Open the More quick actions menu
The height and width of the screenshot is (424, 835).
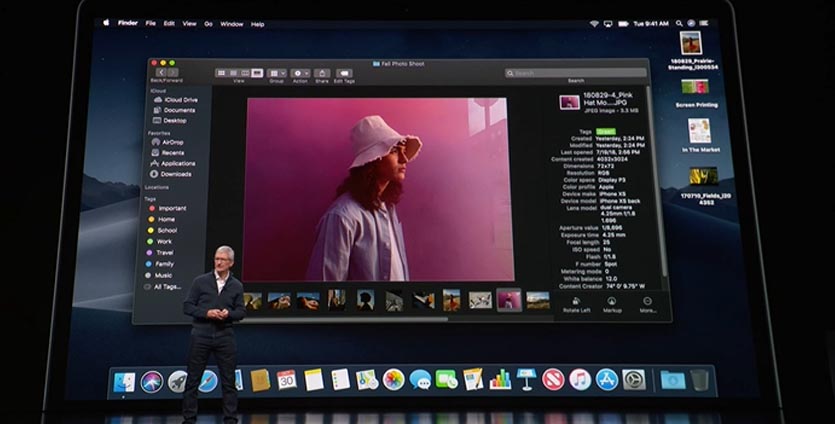pyautogui.click(x=647, y=303)
